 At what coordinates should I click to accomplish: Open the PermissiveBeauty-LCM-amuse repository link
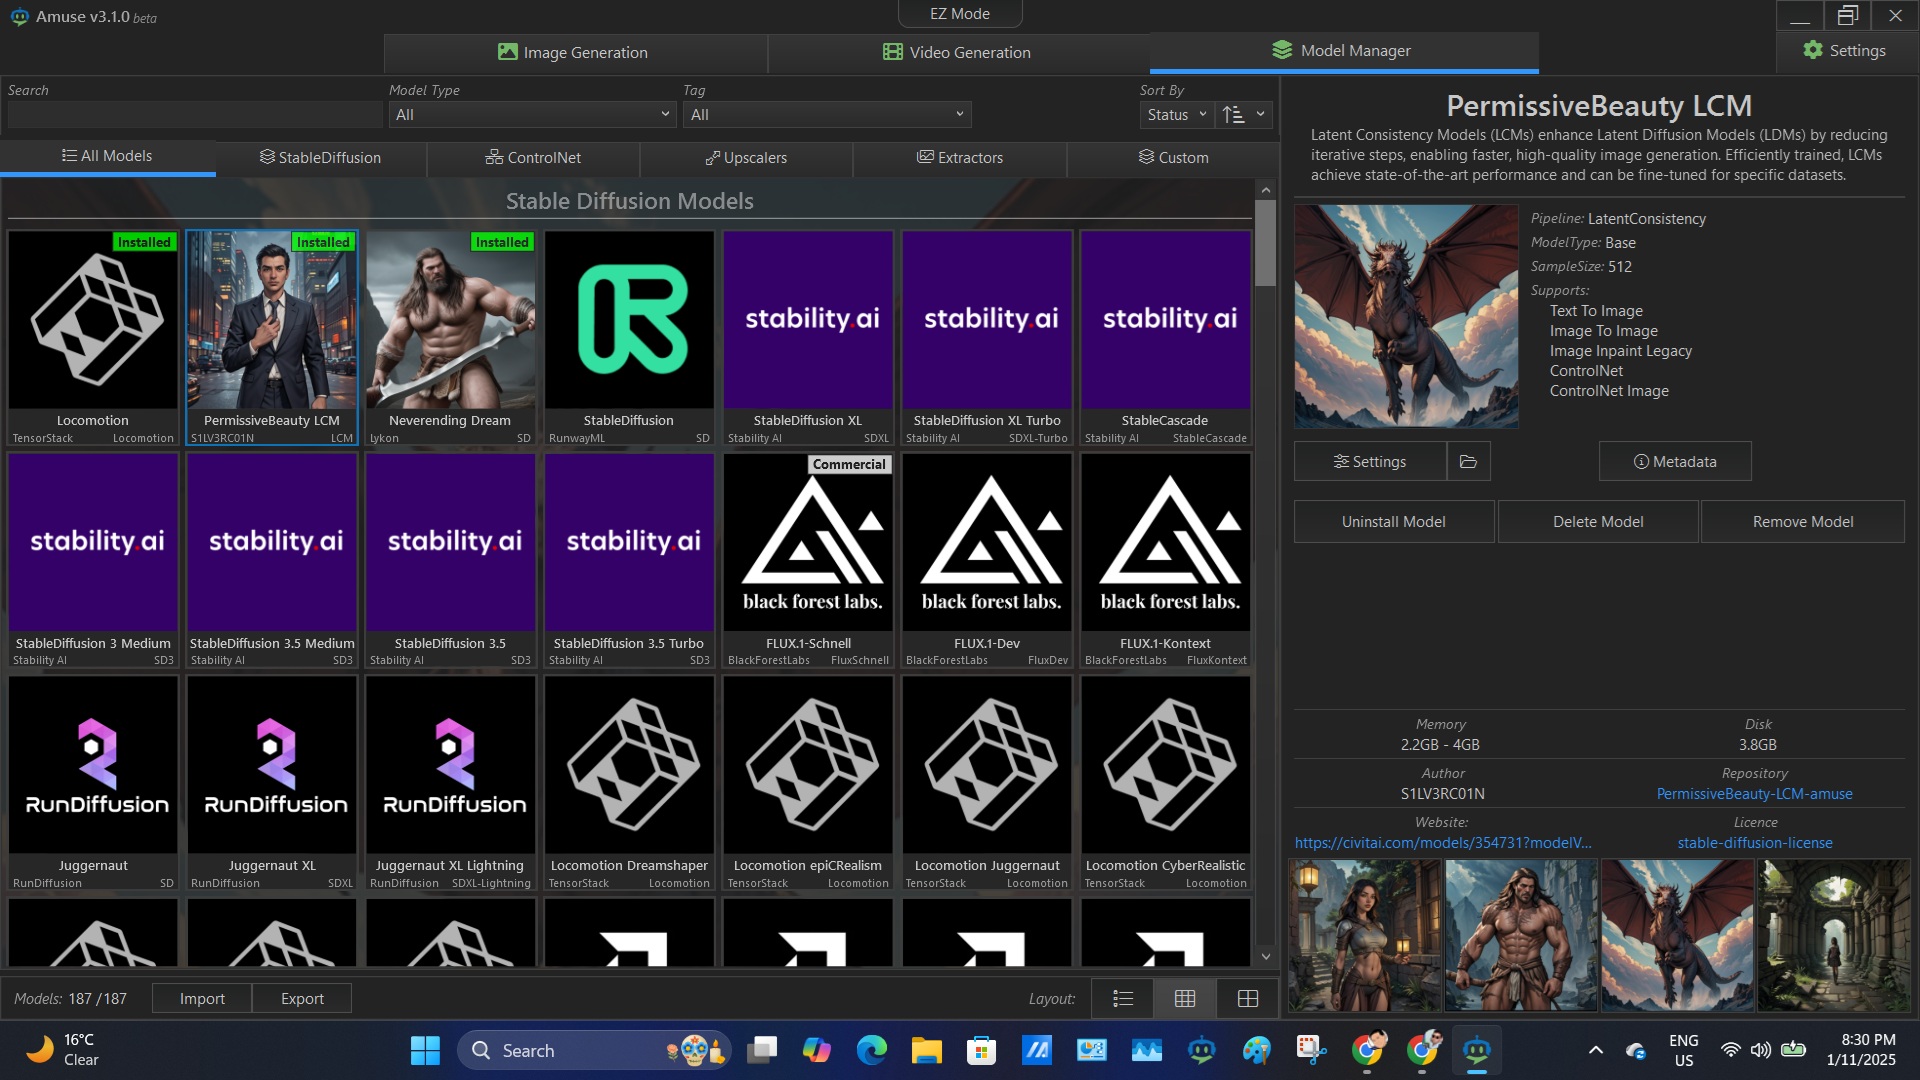pos(1754,794)
